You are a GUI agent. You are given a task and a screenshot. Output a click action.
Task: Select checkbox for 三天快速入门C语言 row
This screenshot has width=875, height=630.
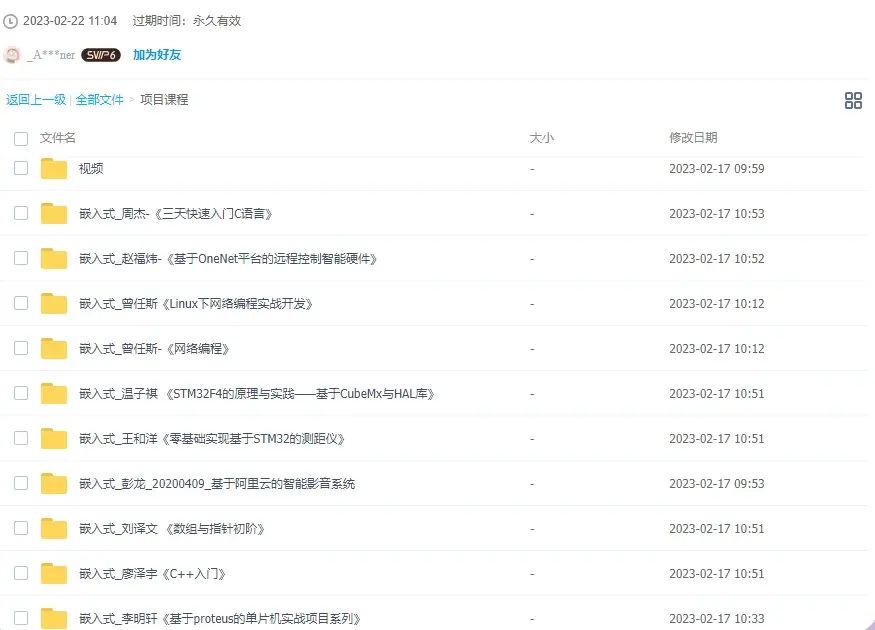coord(21,213)
